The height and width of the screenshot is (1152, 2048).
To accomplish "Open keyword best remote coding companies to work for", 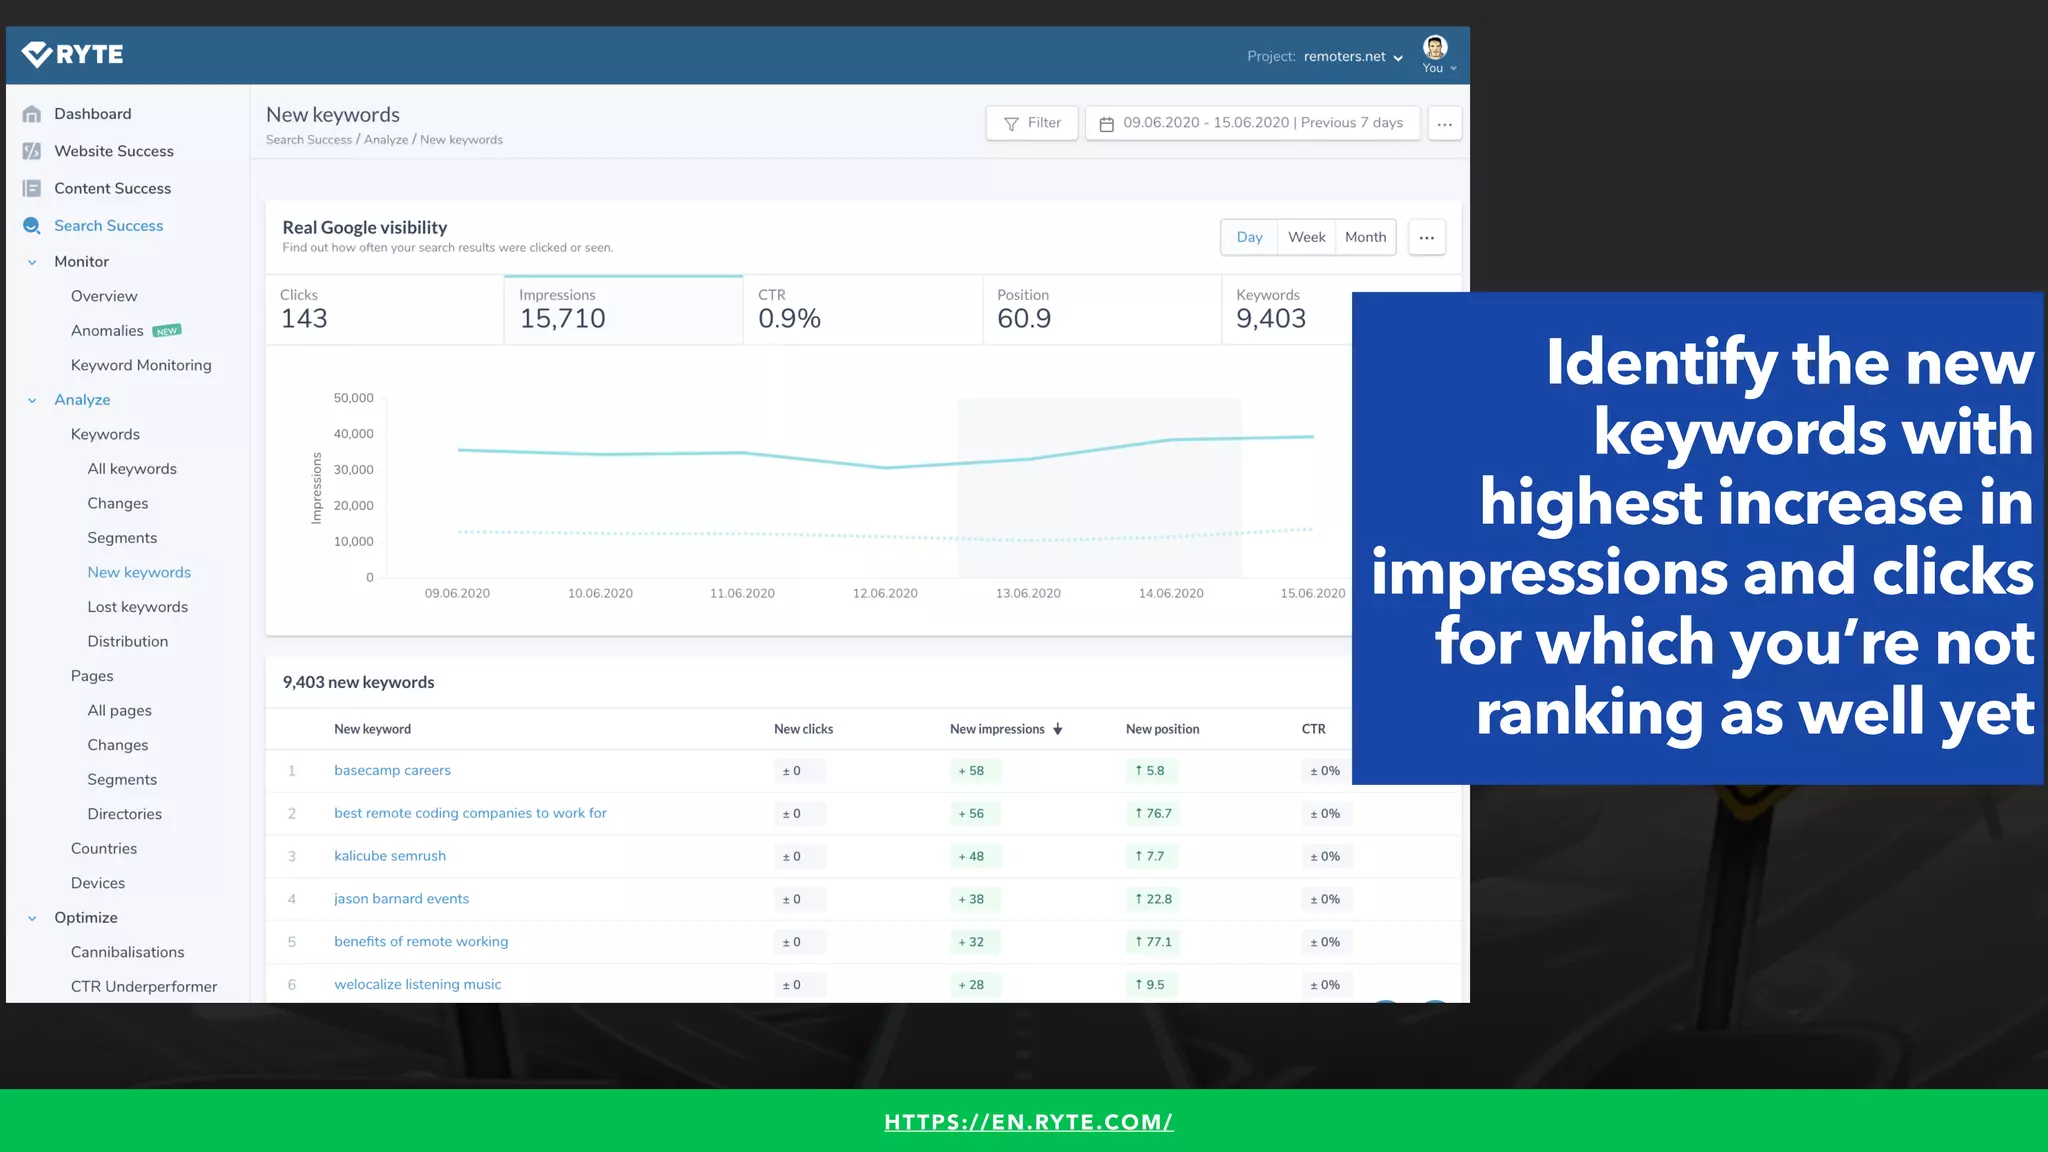I will point(470,813).
